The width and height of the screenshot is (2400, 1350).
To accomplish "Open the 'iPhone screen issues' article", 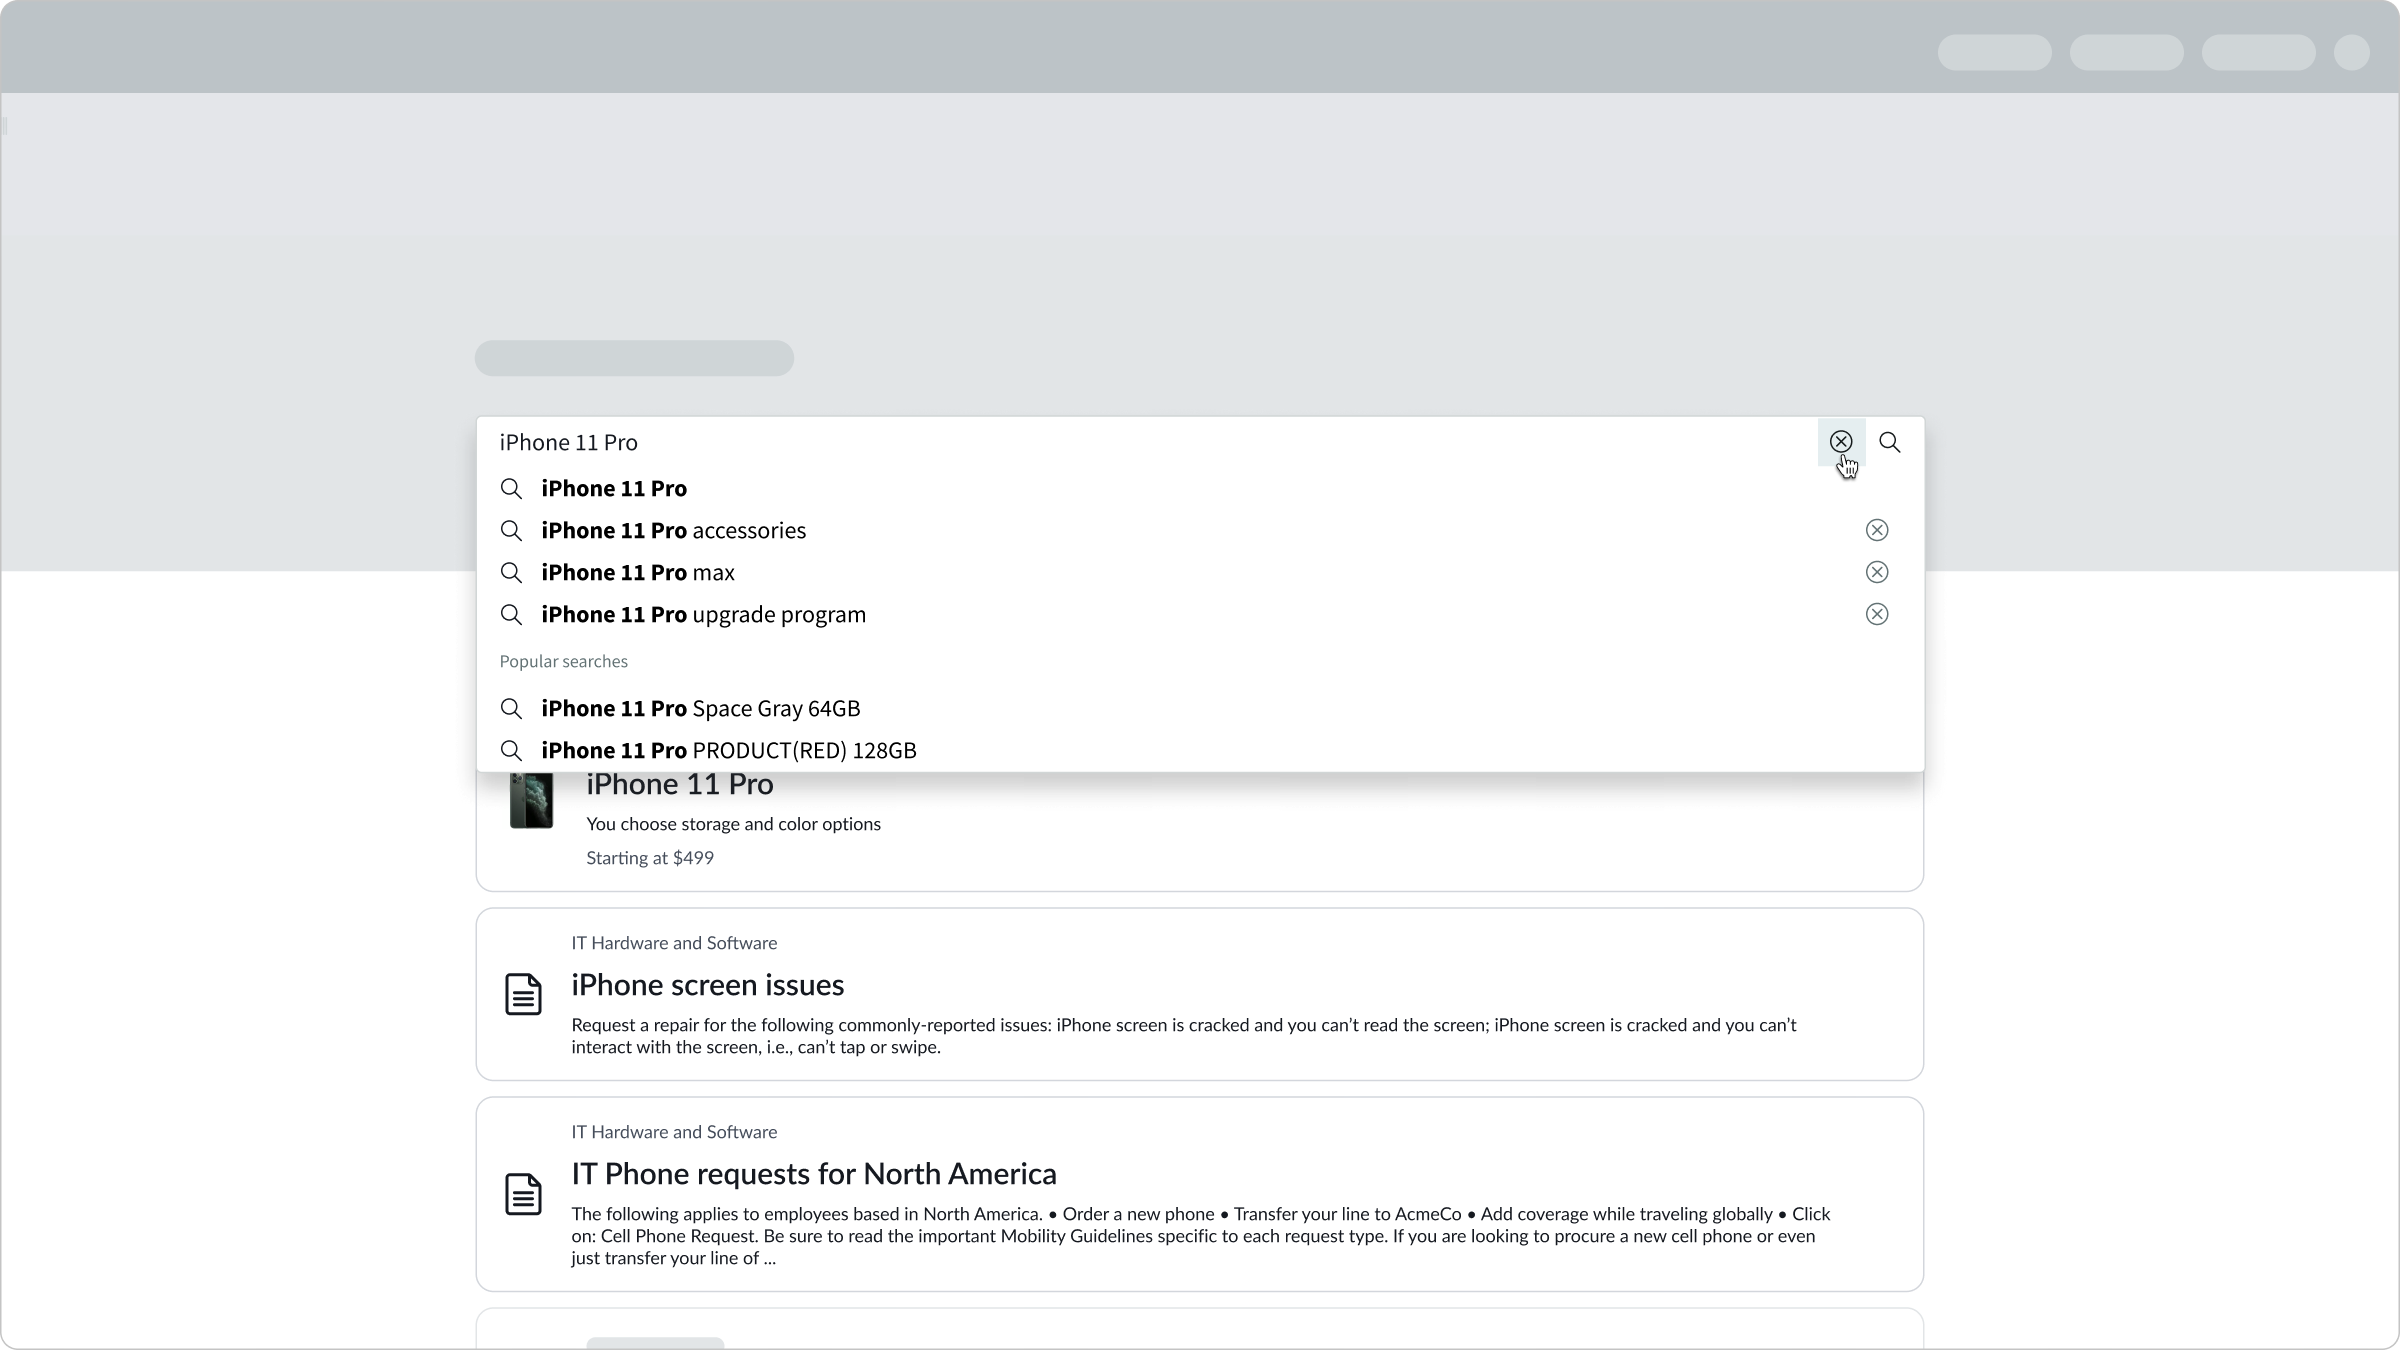I will coord(707,985).
